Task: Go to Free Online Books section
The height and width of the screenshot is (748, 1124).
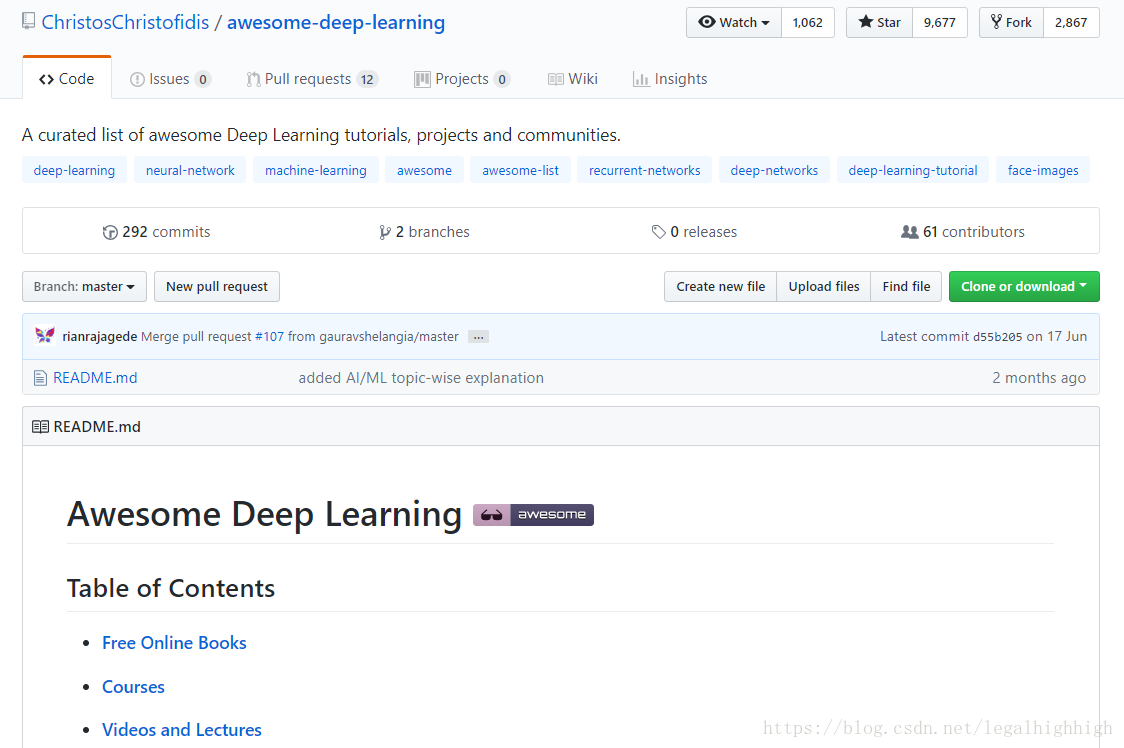Action: coord(174,643)
